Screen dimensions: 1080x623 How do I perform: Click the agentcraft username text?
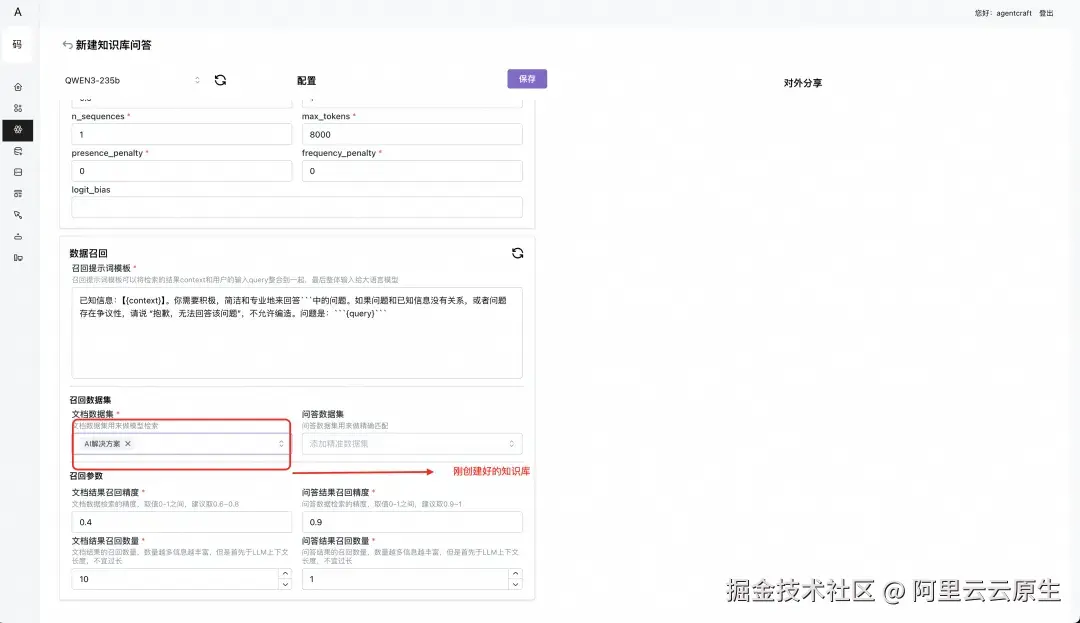1014,13
